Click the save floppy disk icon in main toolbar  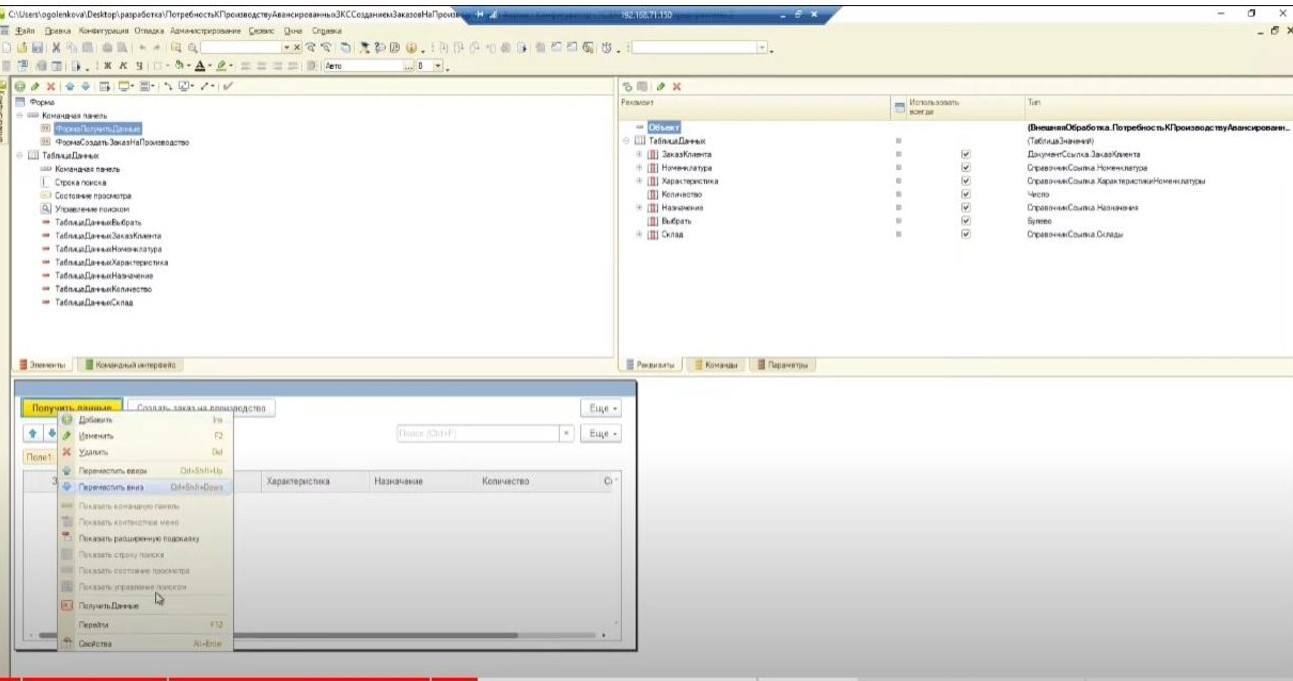pos(37,48)
